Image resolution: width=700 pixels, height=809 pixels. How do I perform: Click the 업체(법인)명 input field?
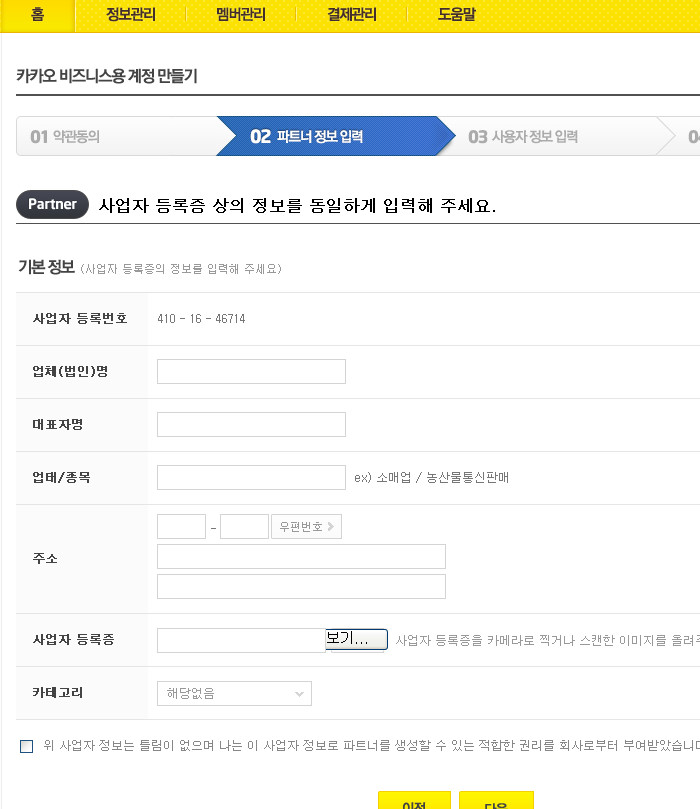[x=251, y=371]
